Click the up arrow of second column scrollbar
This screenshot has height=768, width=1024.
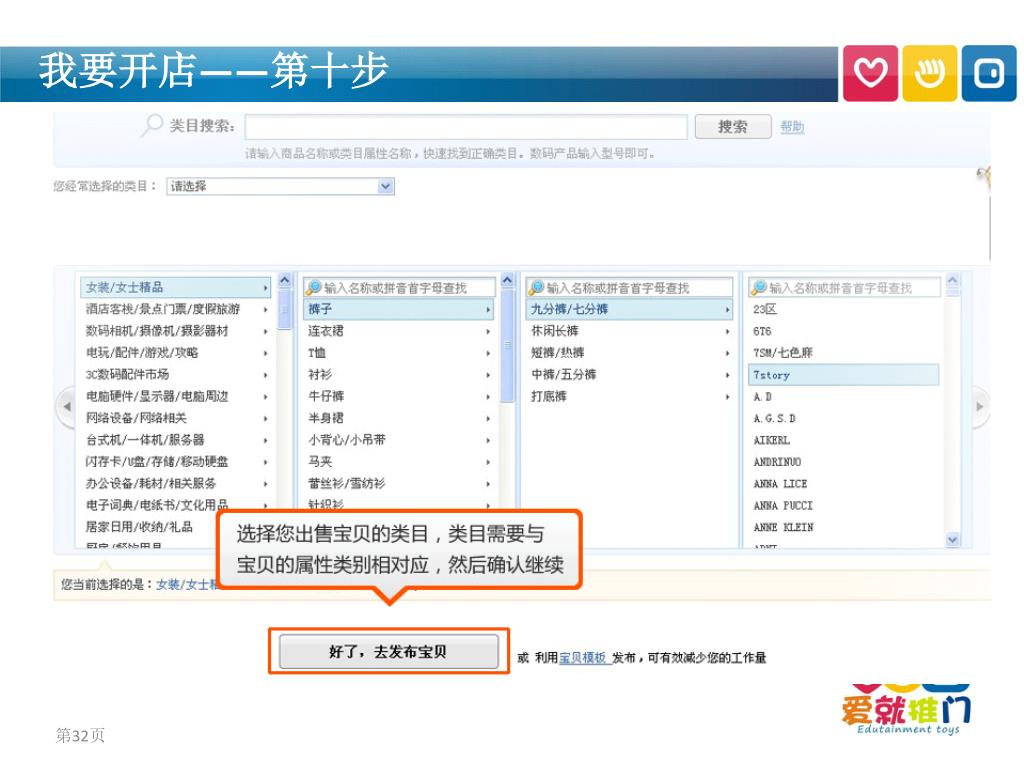pos(507,280)
